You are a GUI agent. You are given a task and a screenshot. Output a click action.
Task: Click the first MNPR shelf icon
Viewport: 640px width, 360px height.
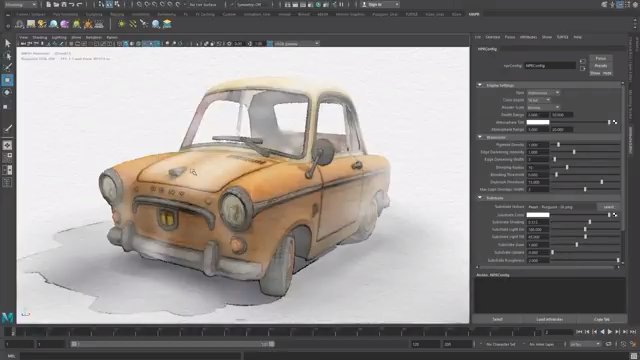point(19,24)
